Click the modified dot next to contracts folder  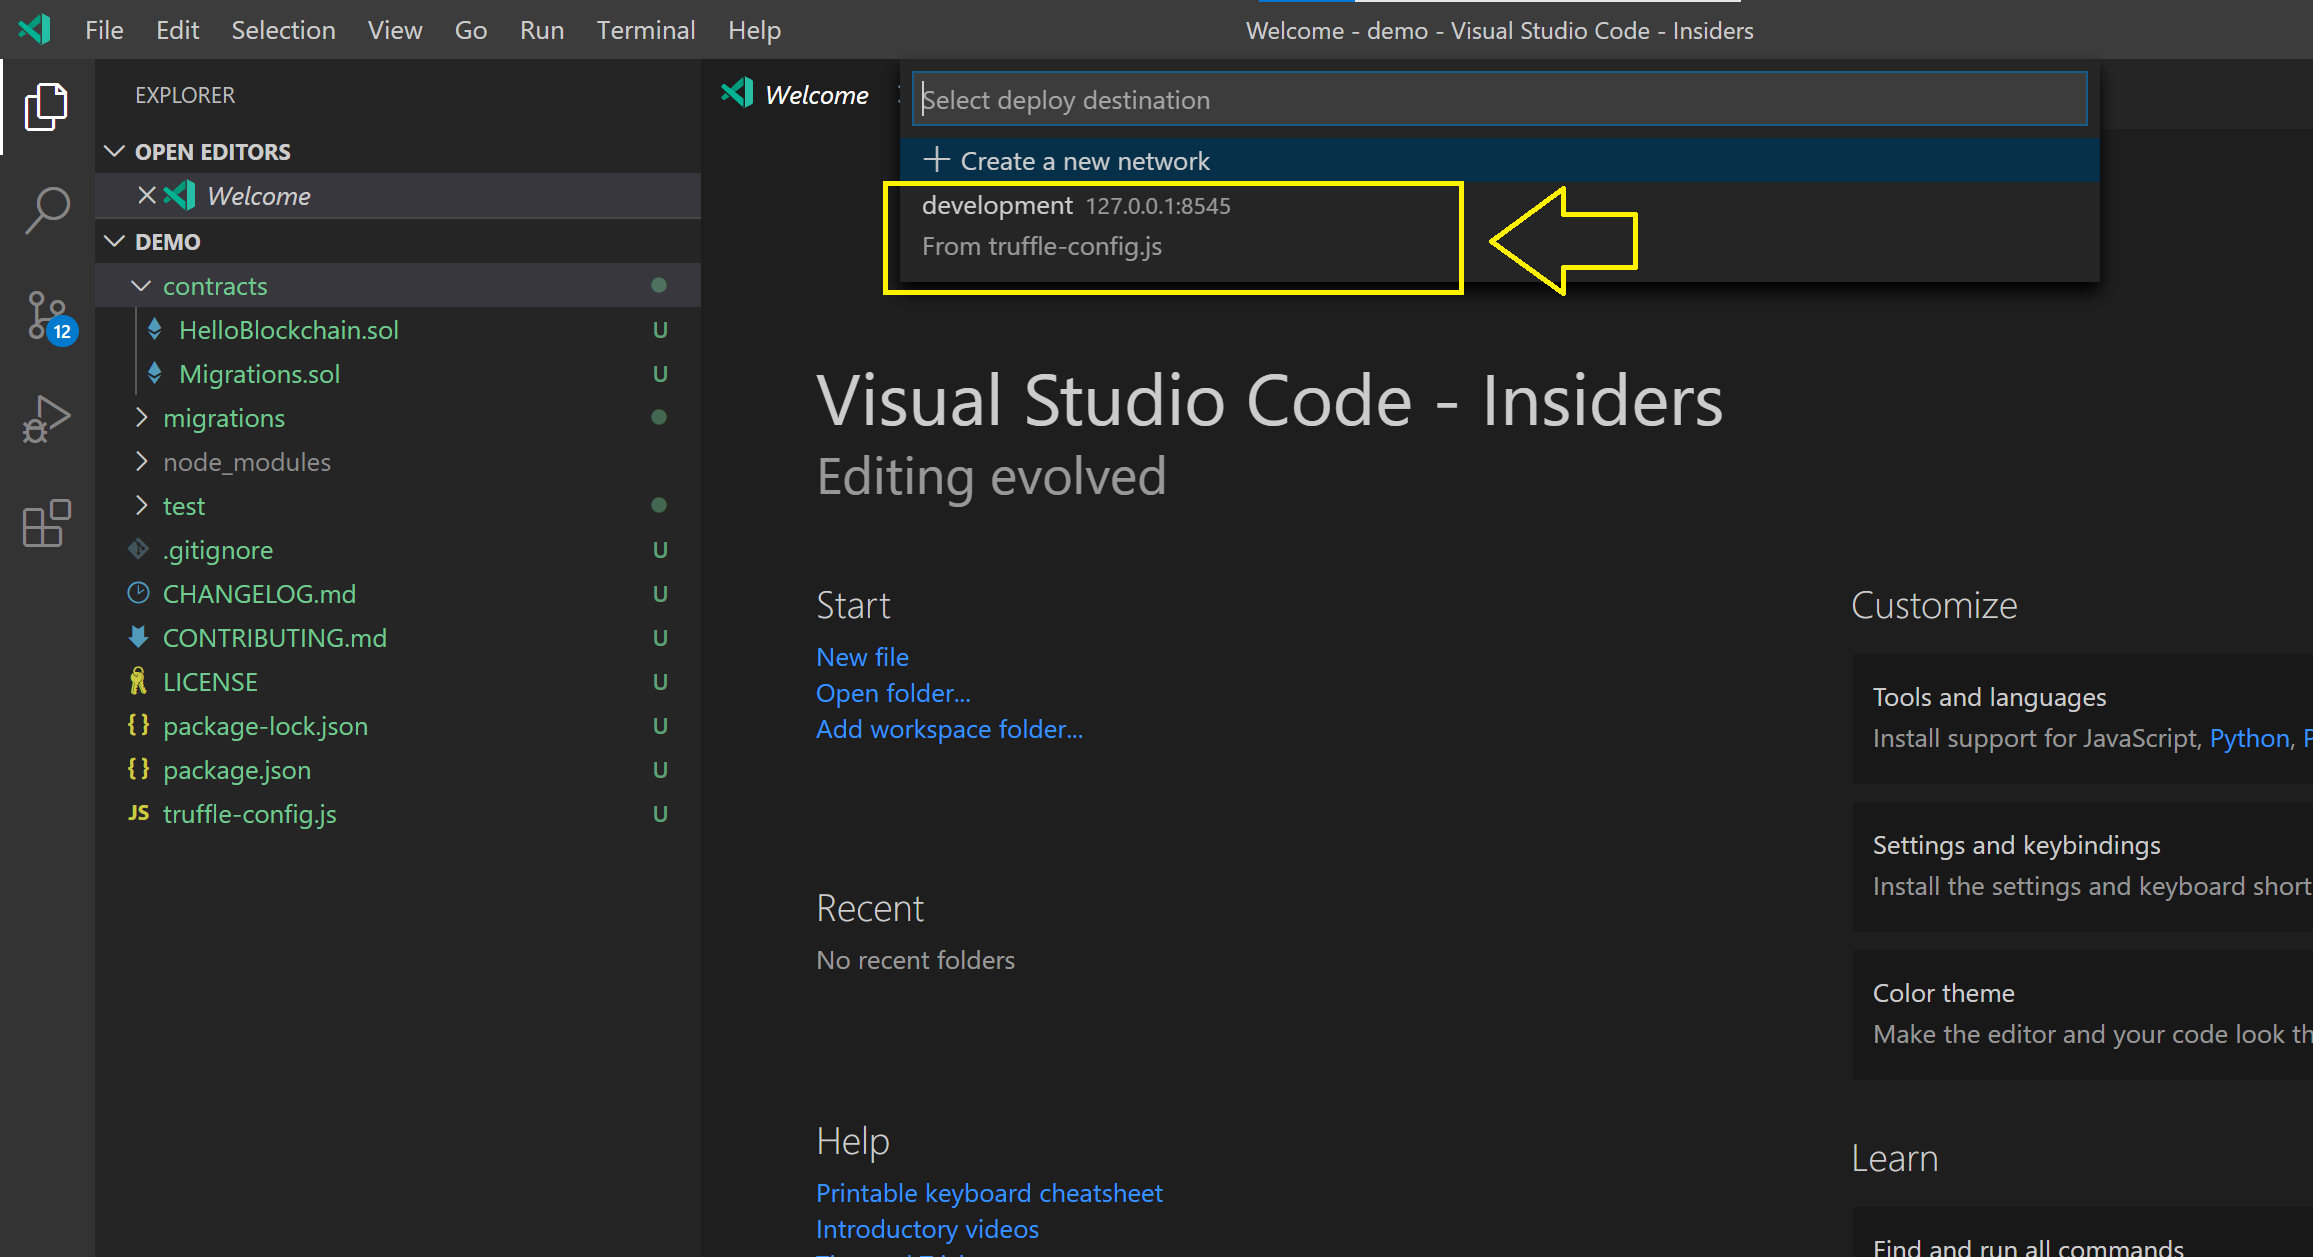tap(659, 285)
